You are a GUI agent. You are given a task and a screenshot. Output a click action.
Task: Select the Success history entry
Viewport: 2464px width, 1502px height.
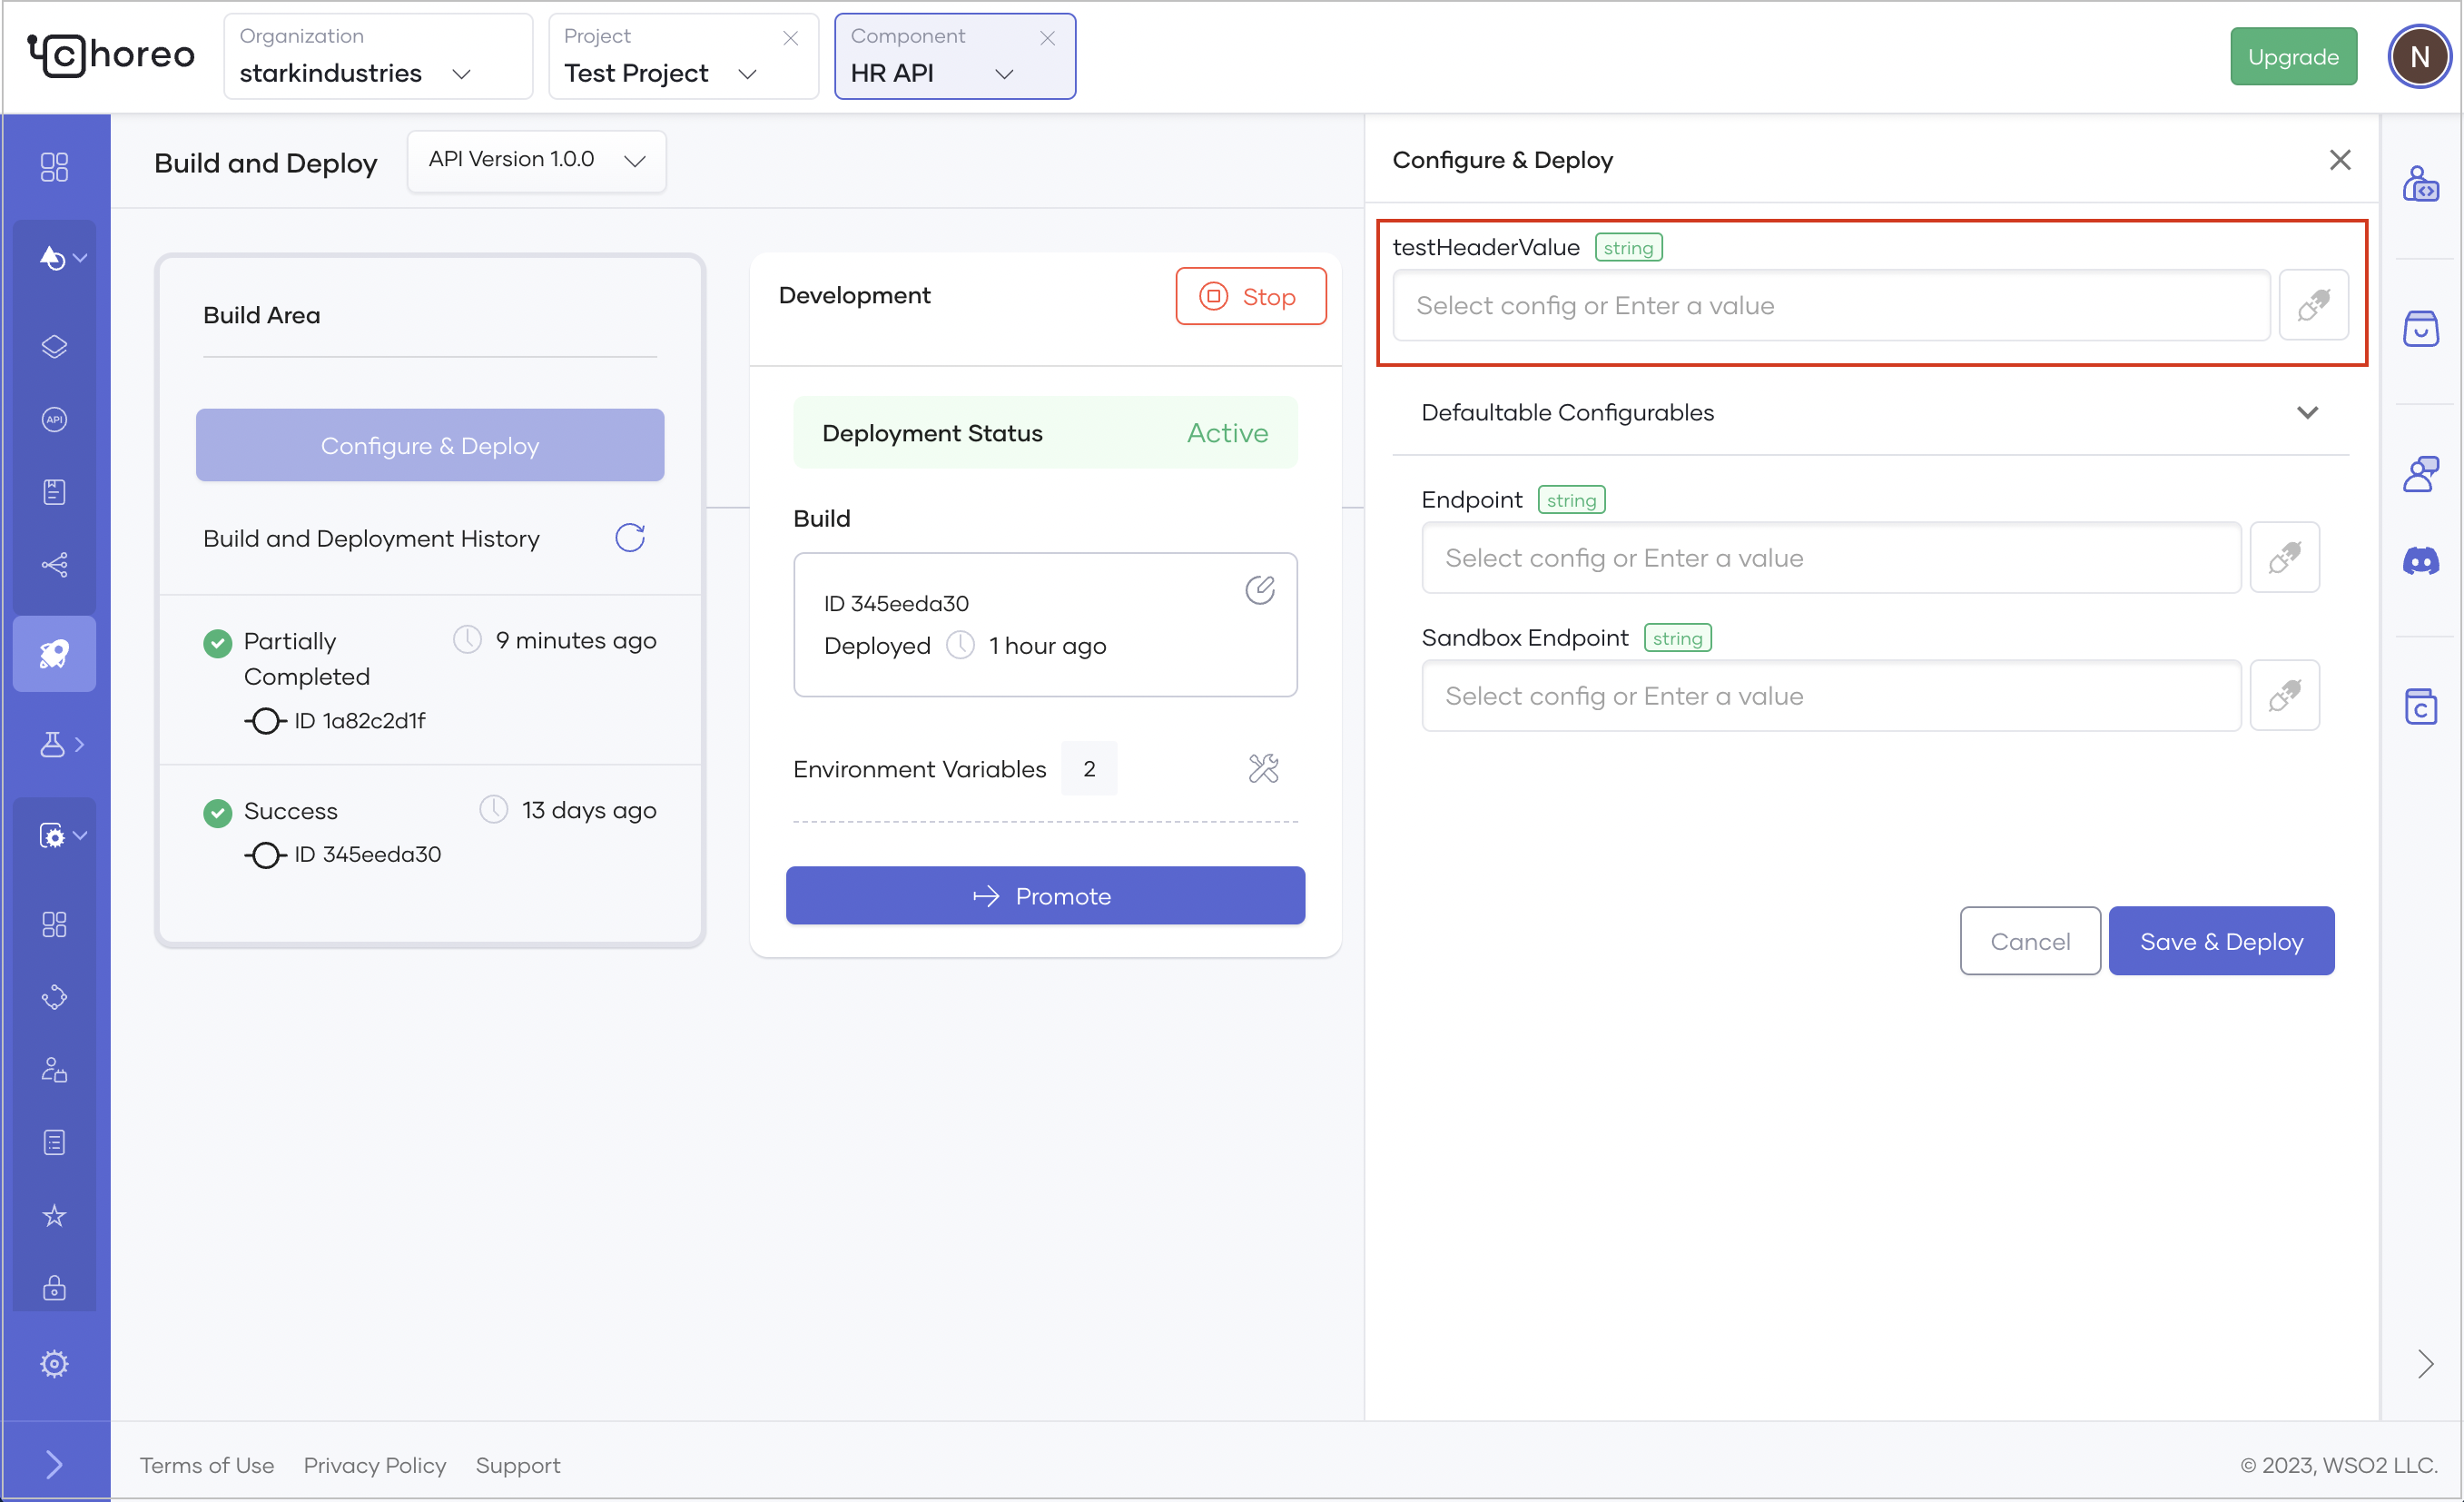[430, 832]
